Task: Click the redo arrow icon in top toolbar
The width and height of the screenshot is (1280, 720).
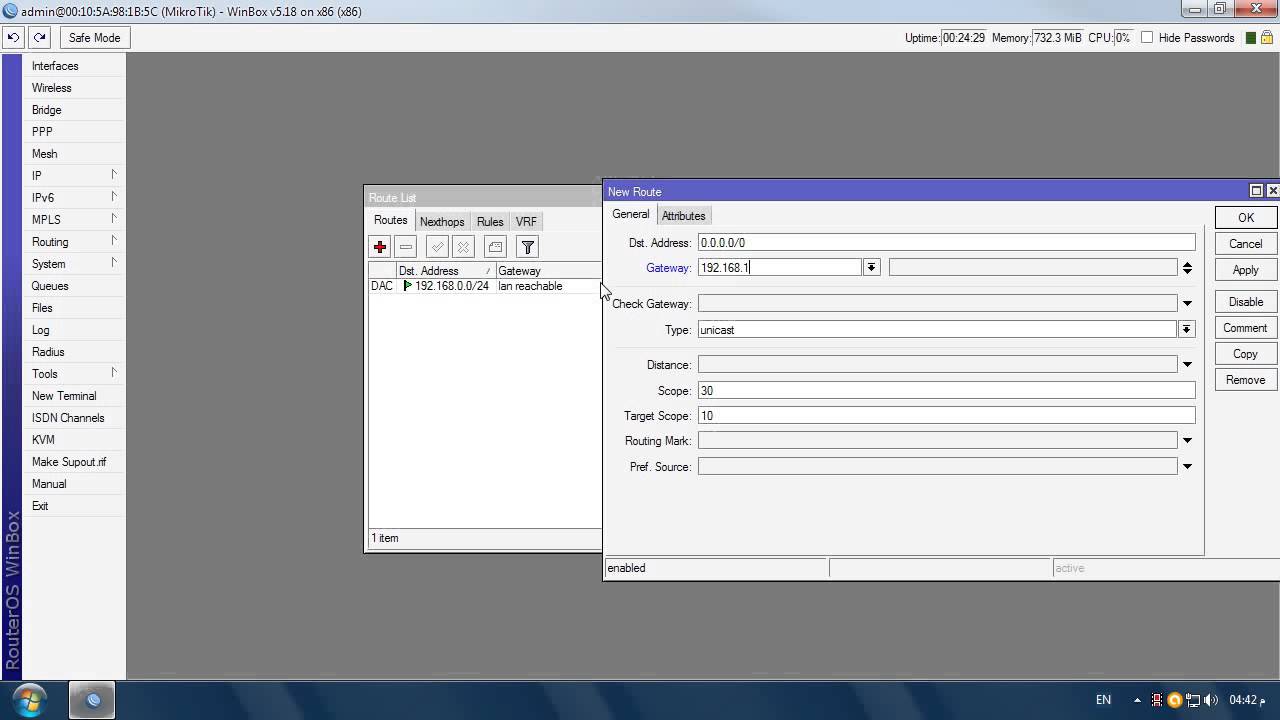Action: pos(39,38)
